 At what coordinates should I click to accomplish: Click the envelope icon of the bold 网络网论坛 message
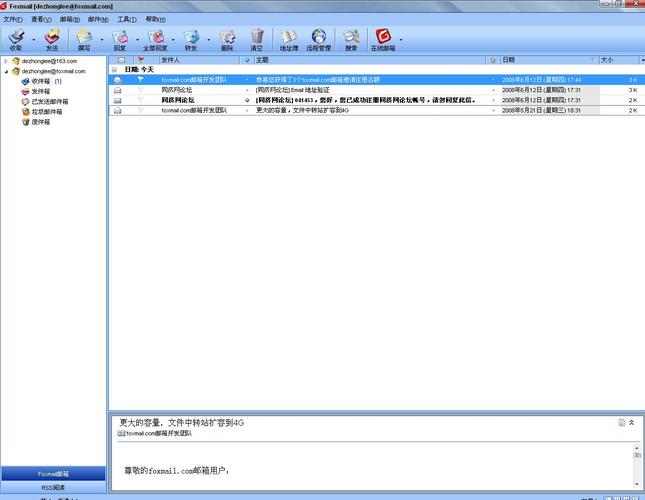(x=118, y=100)
